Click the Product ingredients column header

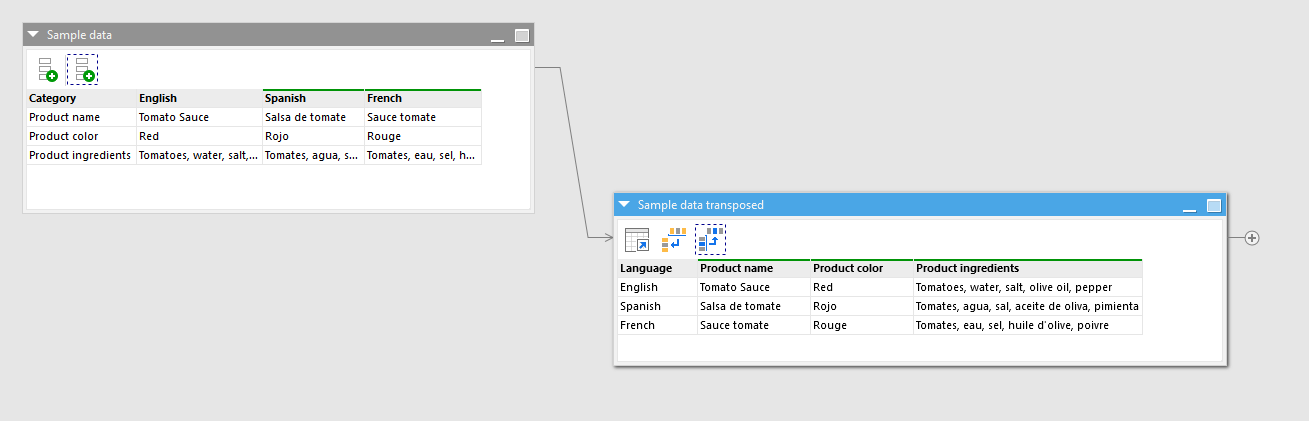[1027, 268]
